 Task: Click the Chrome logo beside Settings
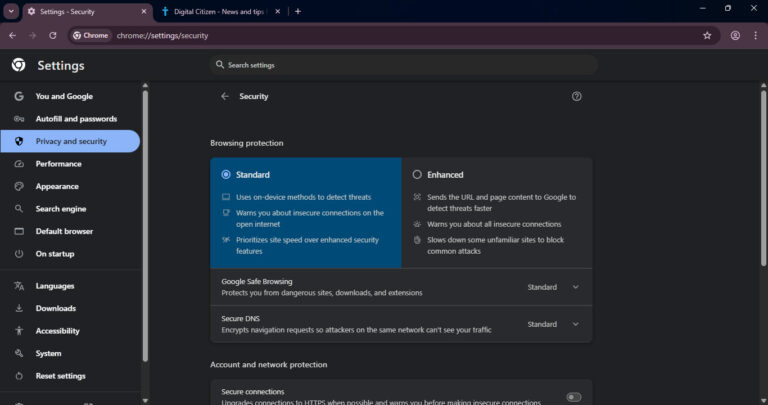point(19,65)
